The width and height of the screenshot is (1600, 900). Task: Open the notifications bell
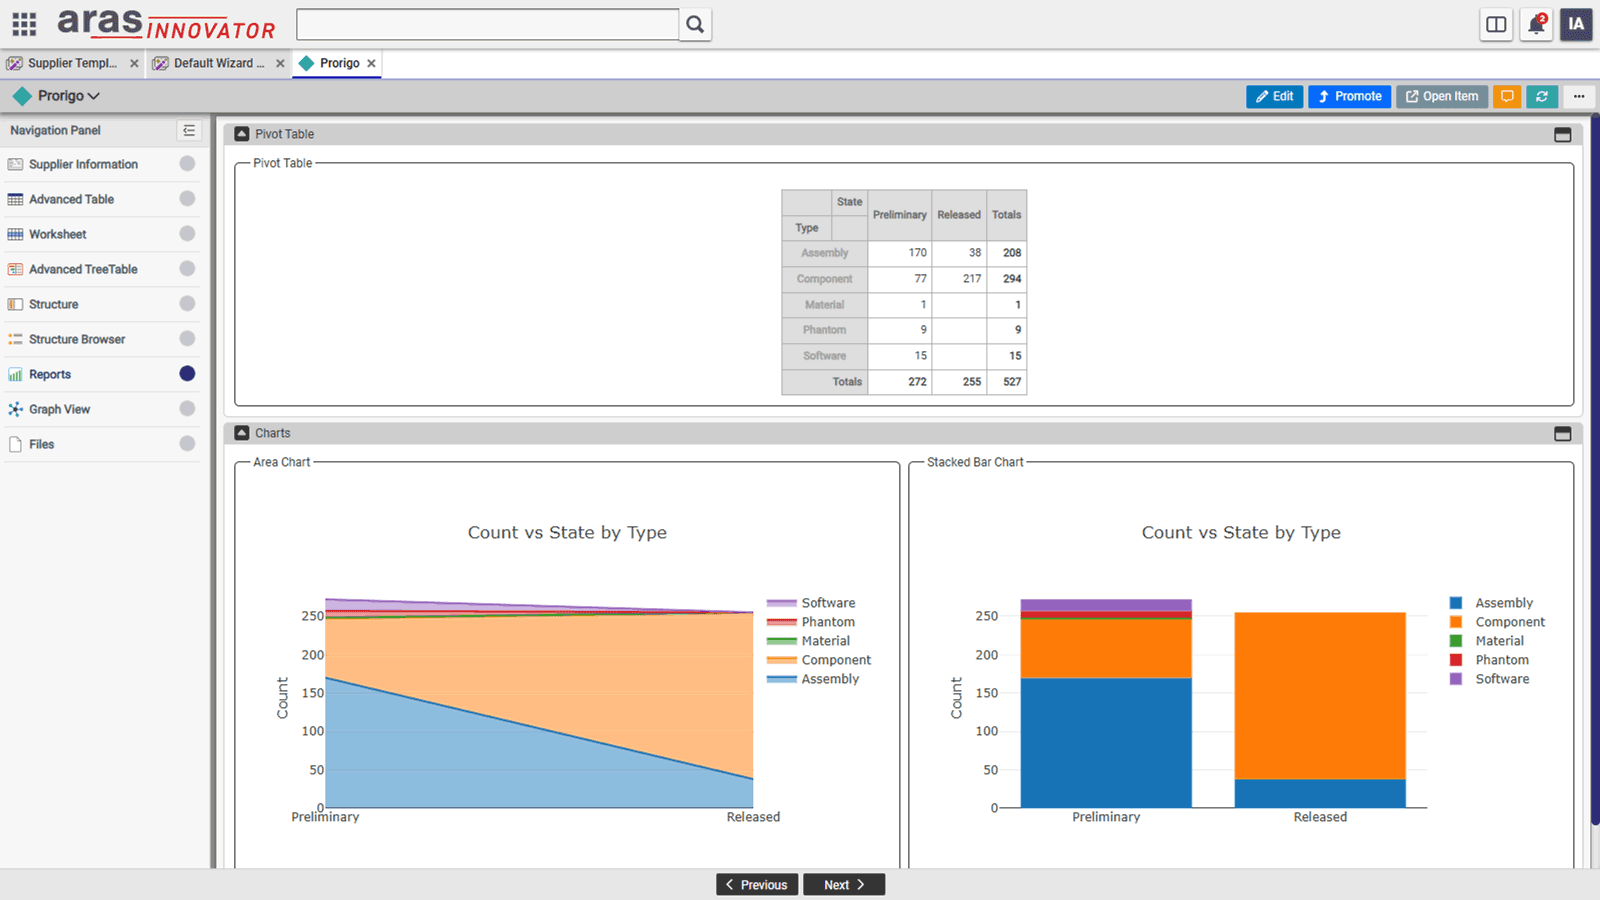(1536, 25)
